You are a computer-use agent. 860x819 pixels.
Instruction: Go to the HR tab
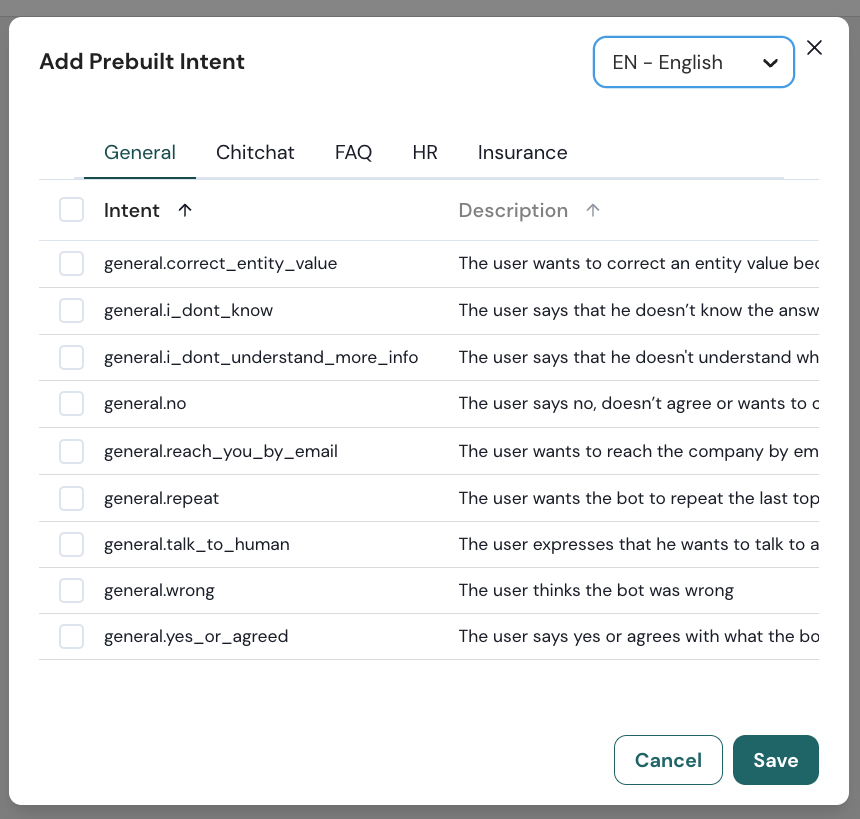[425, 153]
